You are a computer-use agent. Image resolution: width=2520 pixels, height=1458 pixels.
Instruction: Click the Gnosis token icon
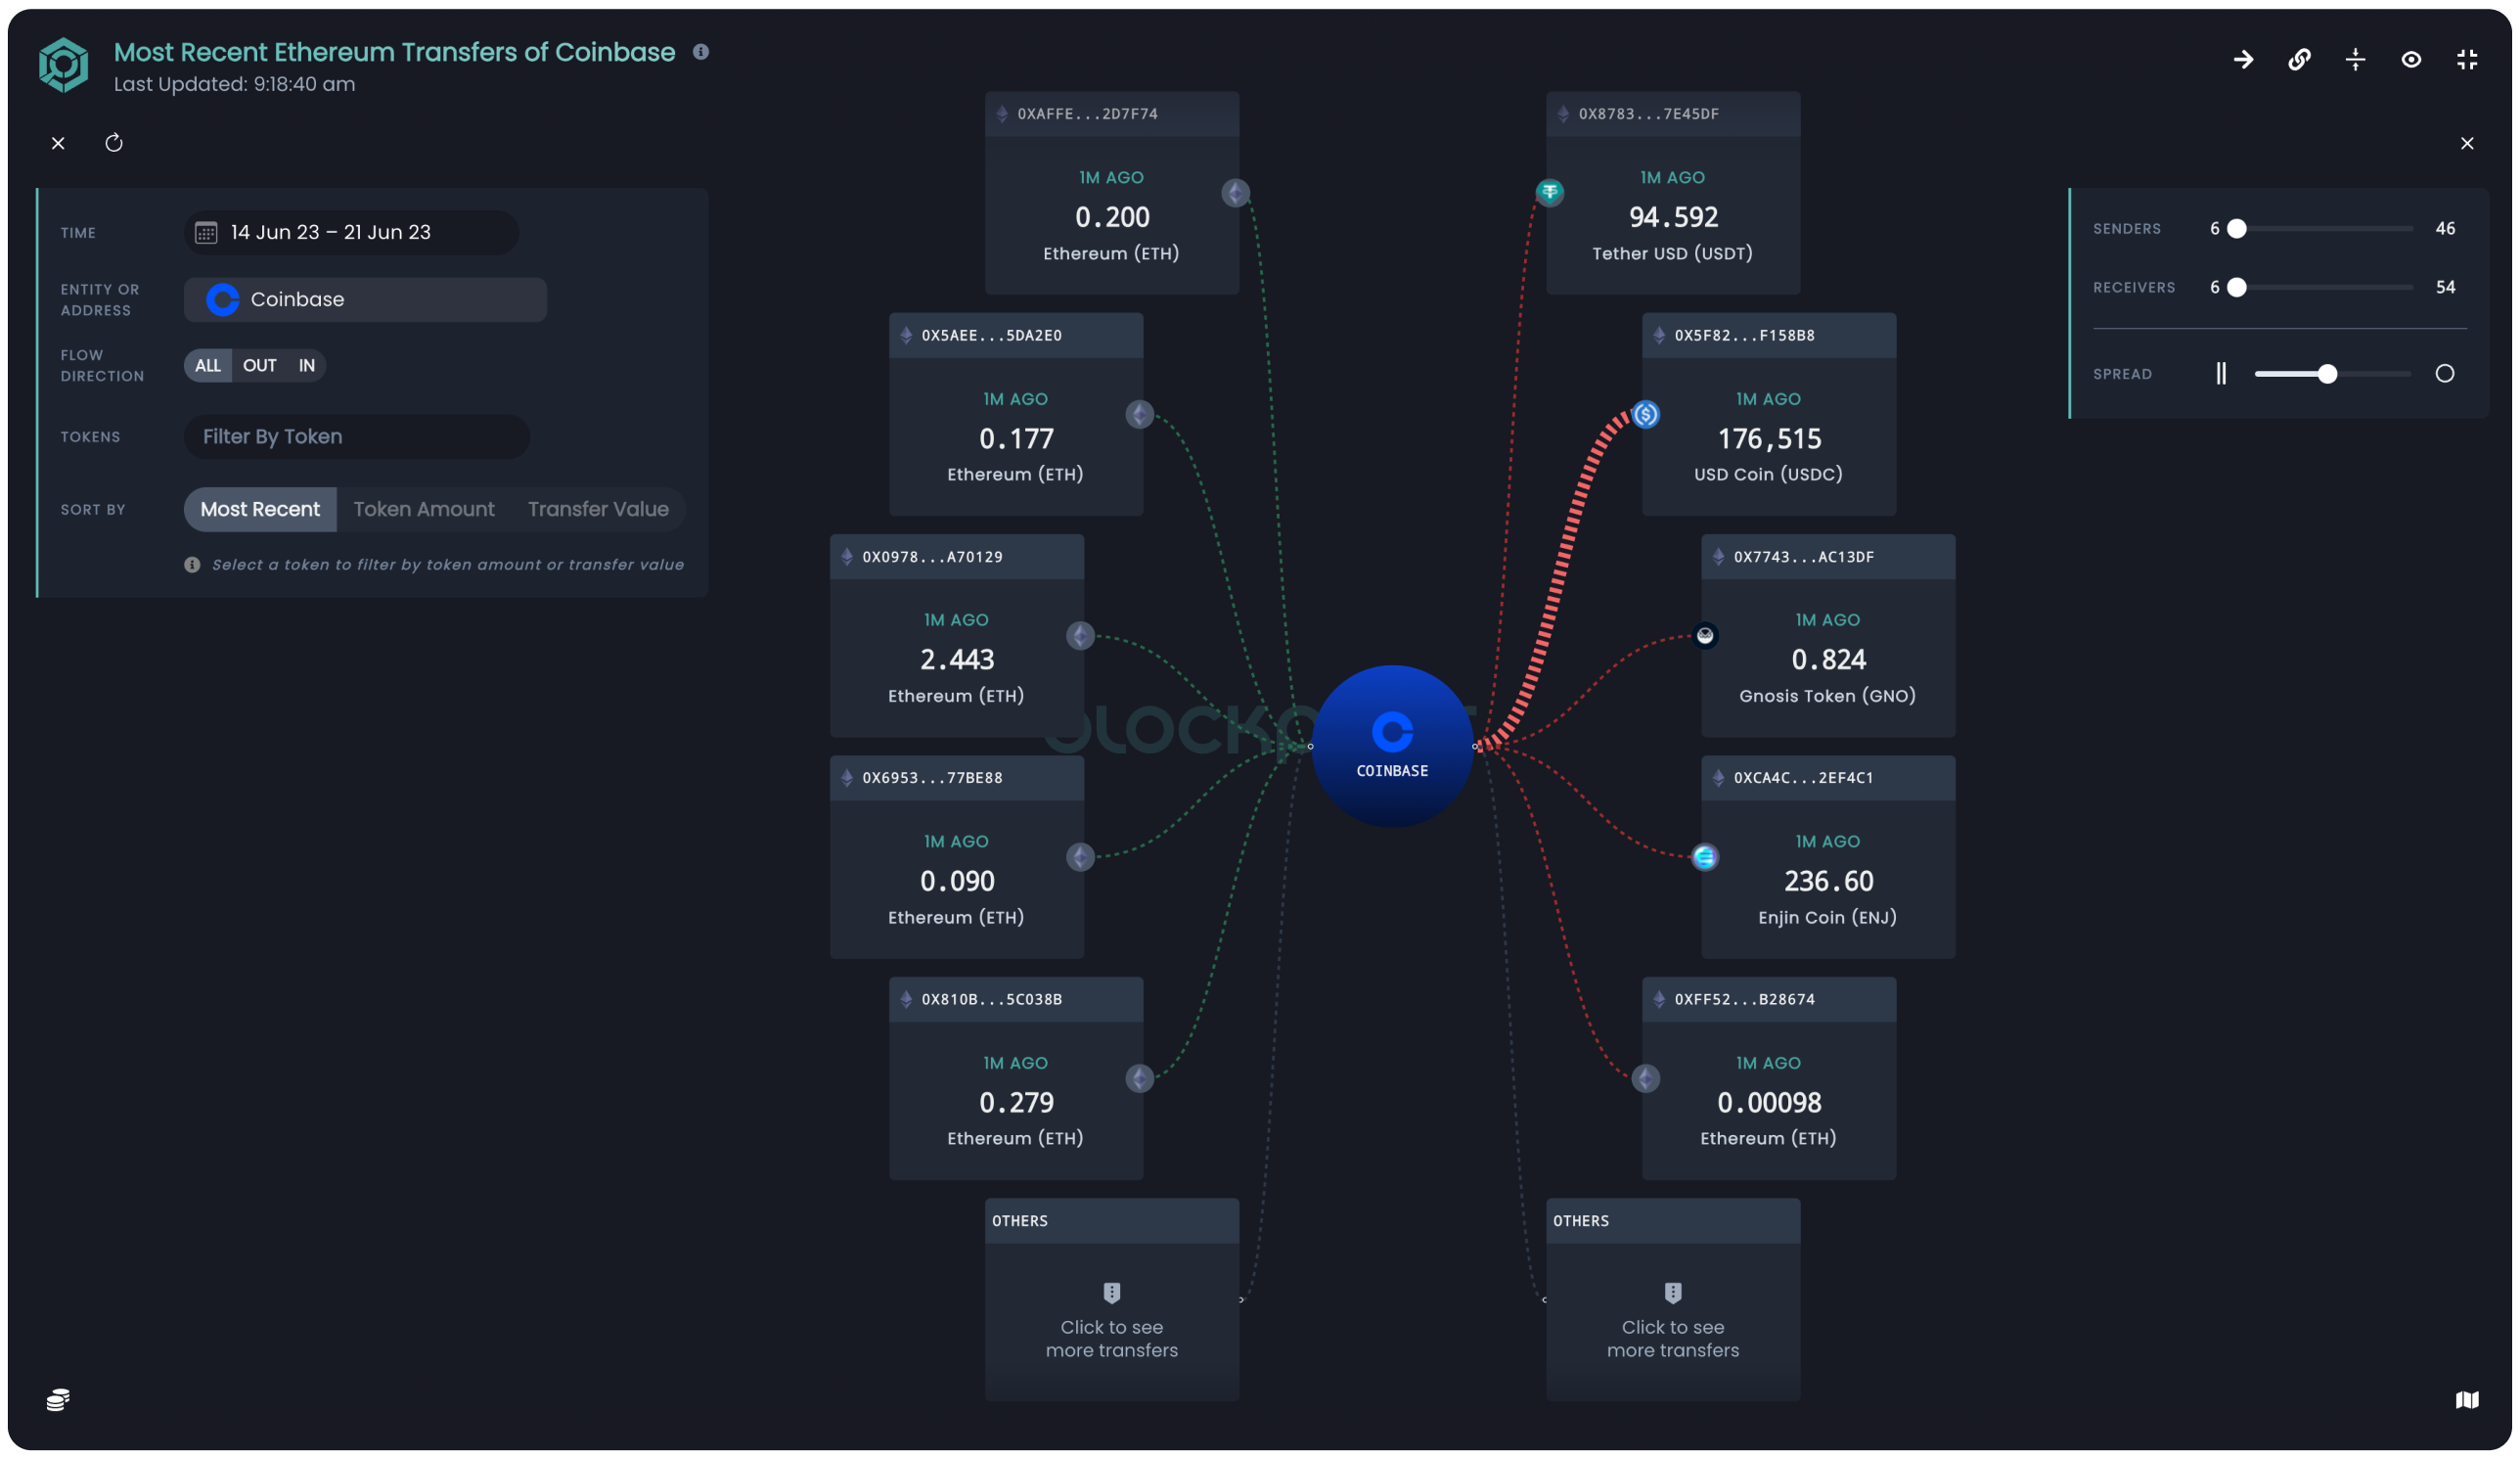(x=1705, y=635)
